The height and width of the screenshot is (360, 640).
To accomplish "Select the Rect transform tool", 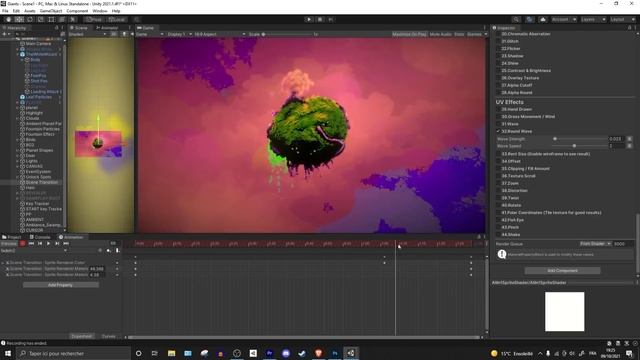I will coord(51,19).
